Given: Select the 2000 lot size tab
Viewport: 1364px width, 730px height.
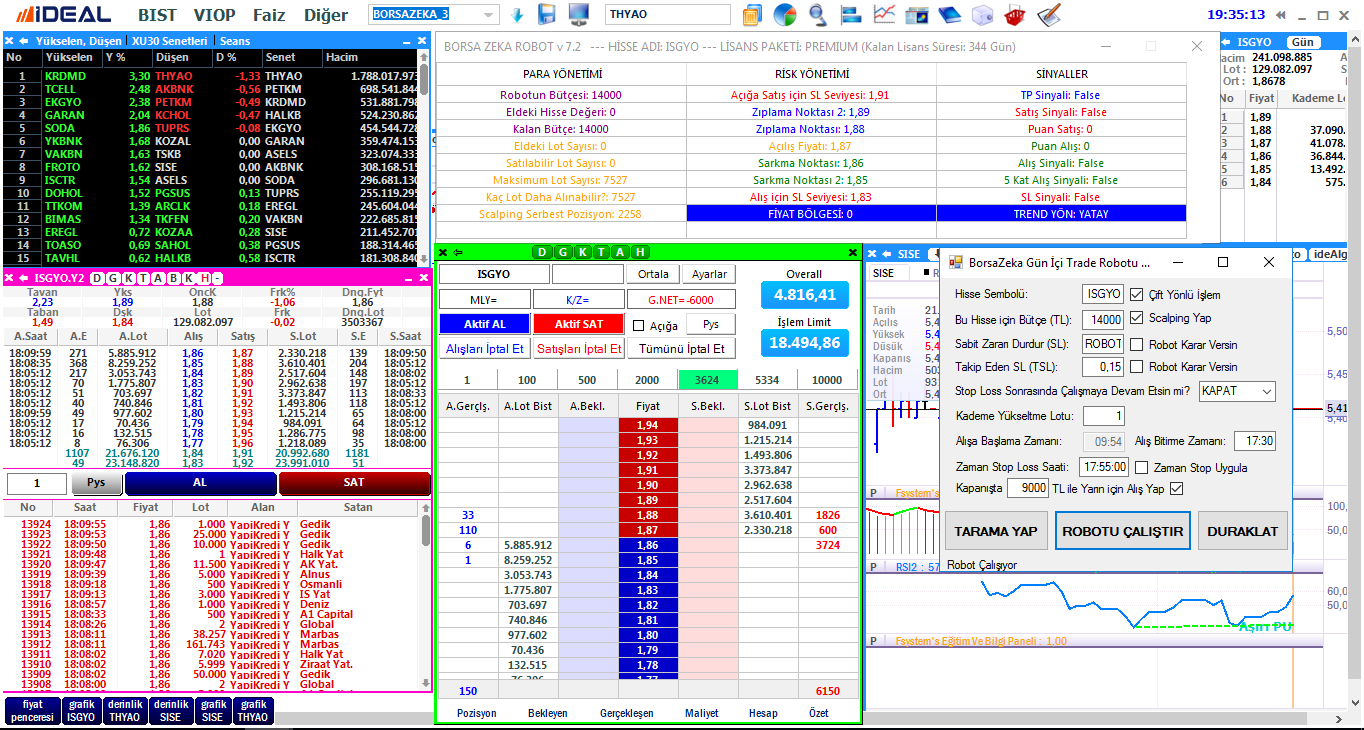Looking at the screenshot, I should pos(647,380).
